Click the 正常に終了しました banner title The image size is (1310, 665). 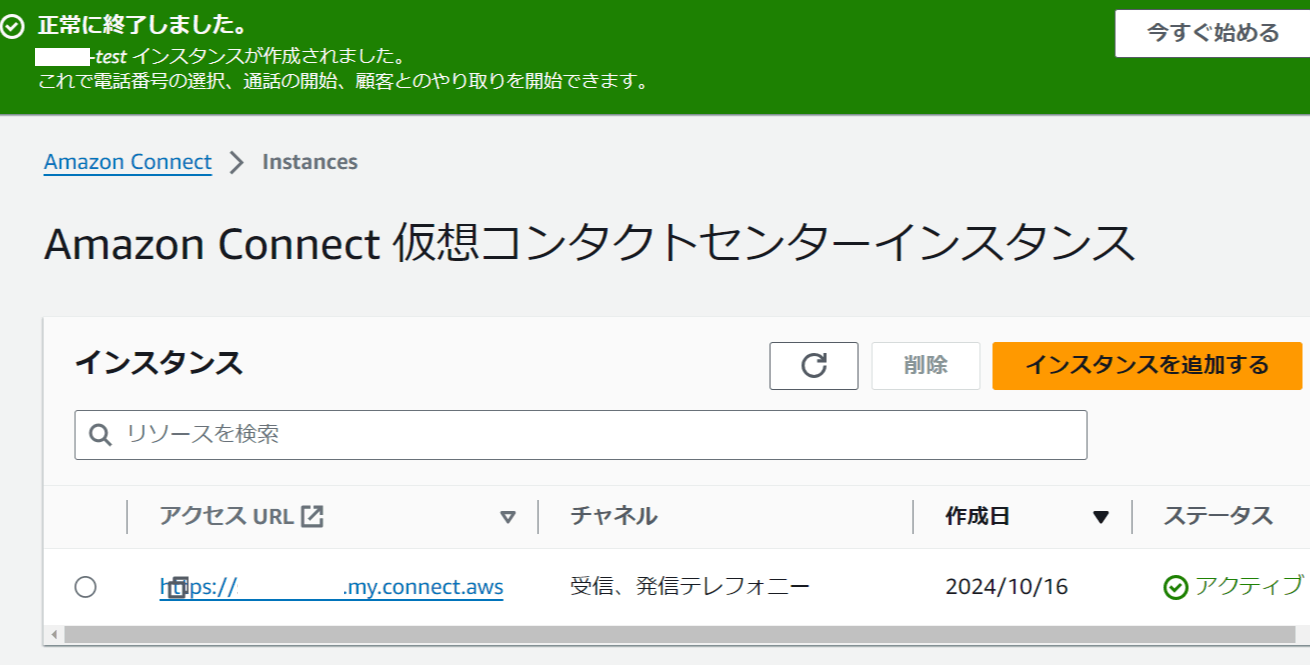pyautogui.click(x=142, y=25)
